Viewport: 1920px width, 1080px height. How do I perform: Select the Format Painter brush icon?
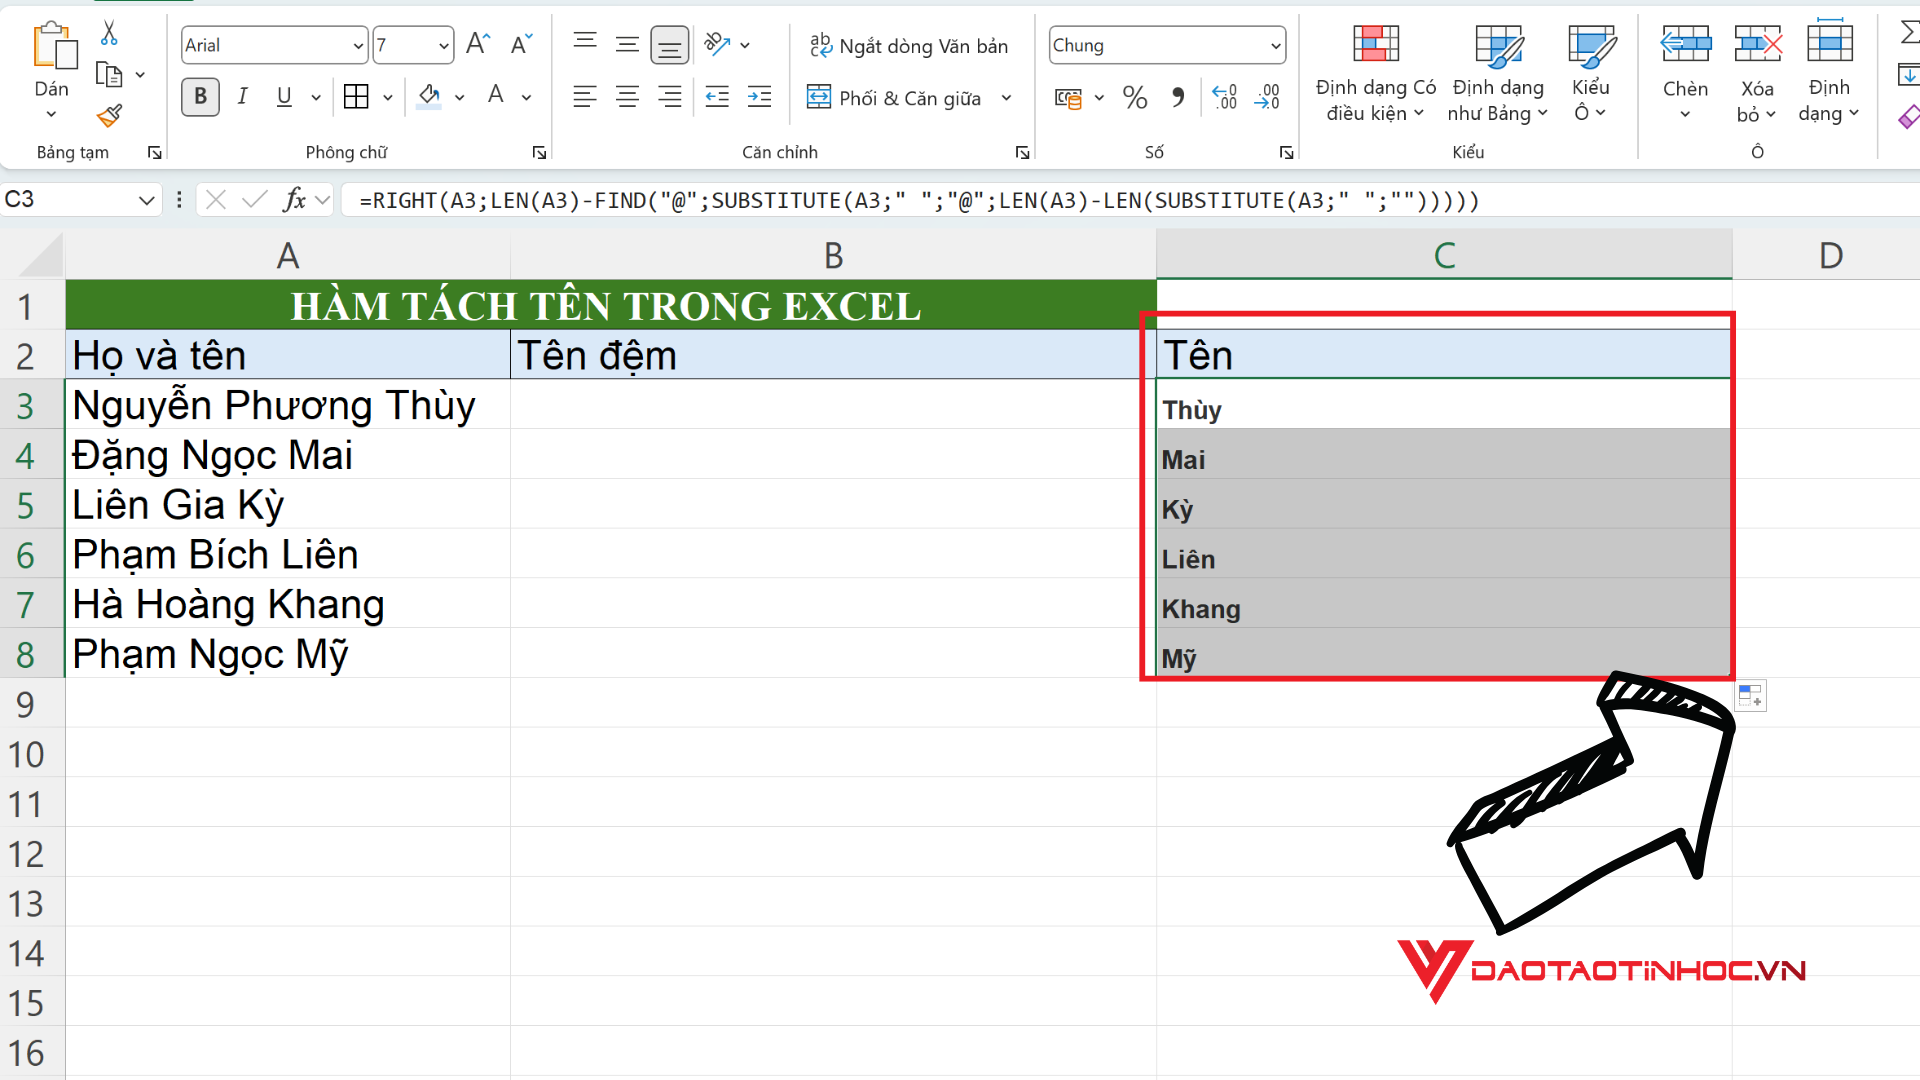[109, 116]
